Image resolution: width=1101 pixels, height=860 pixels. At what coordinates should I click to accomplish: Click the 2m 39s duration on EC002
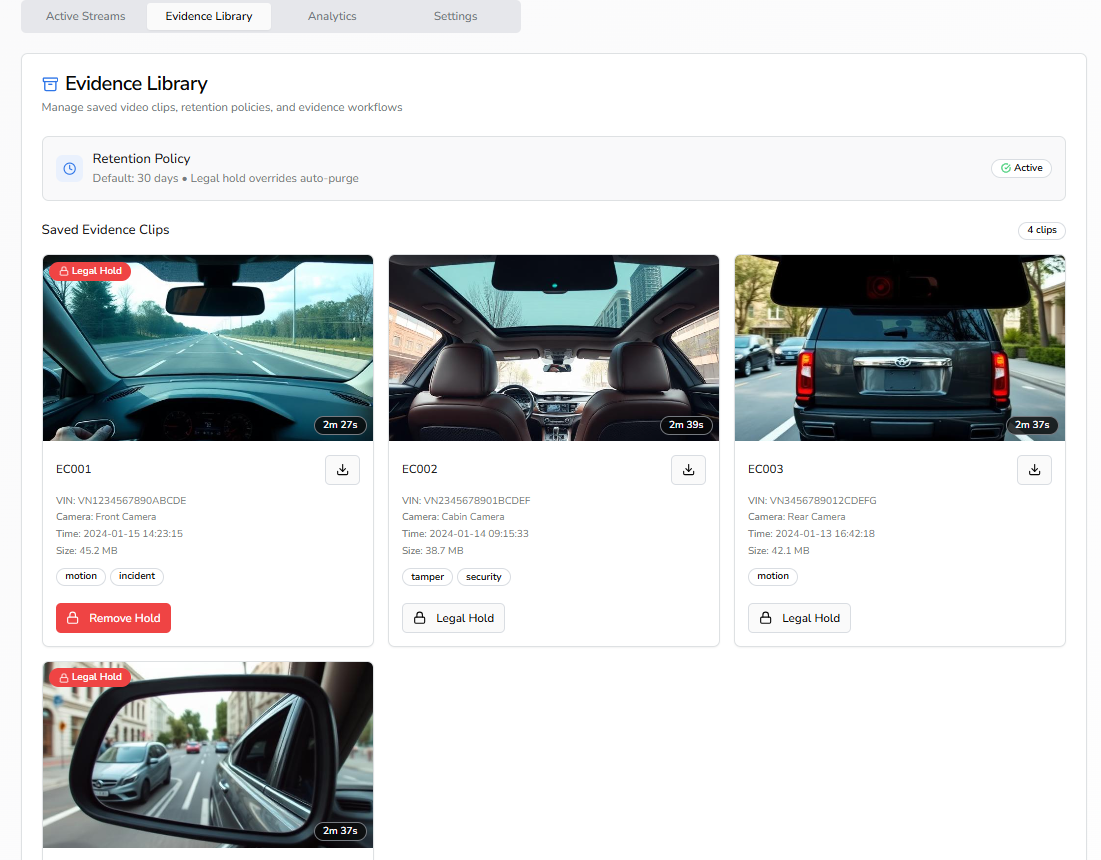(x=686, y=425)
